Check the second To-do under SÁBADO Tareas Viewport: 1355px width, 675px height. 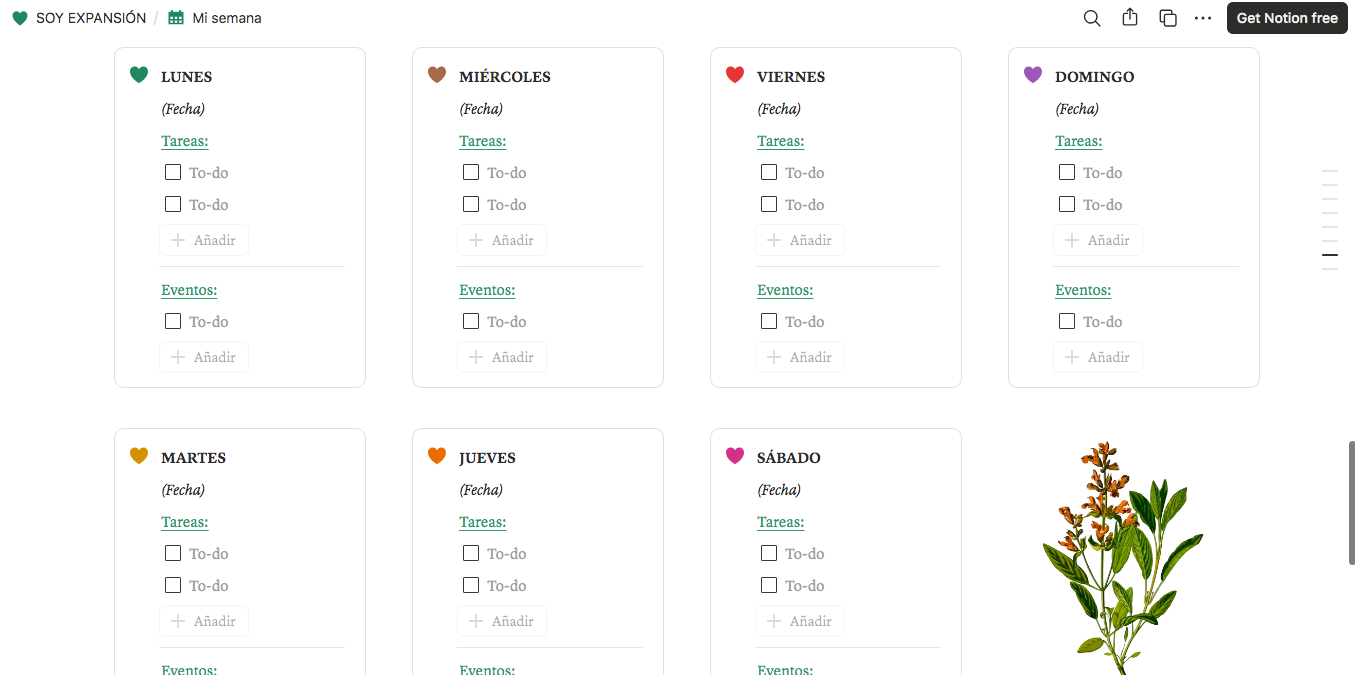point(768,585)
